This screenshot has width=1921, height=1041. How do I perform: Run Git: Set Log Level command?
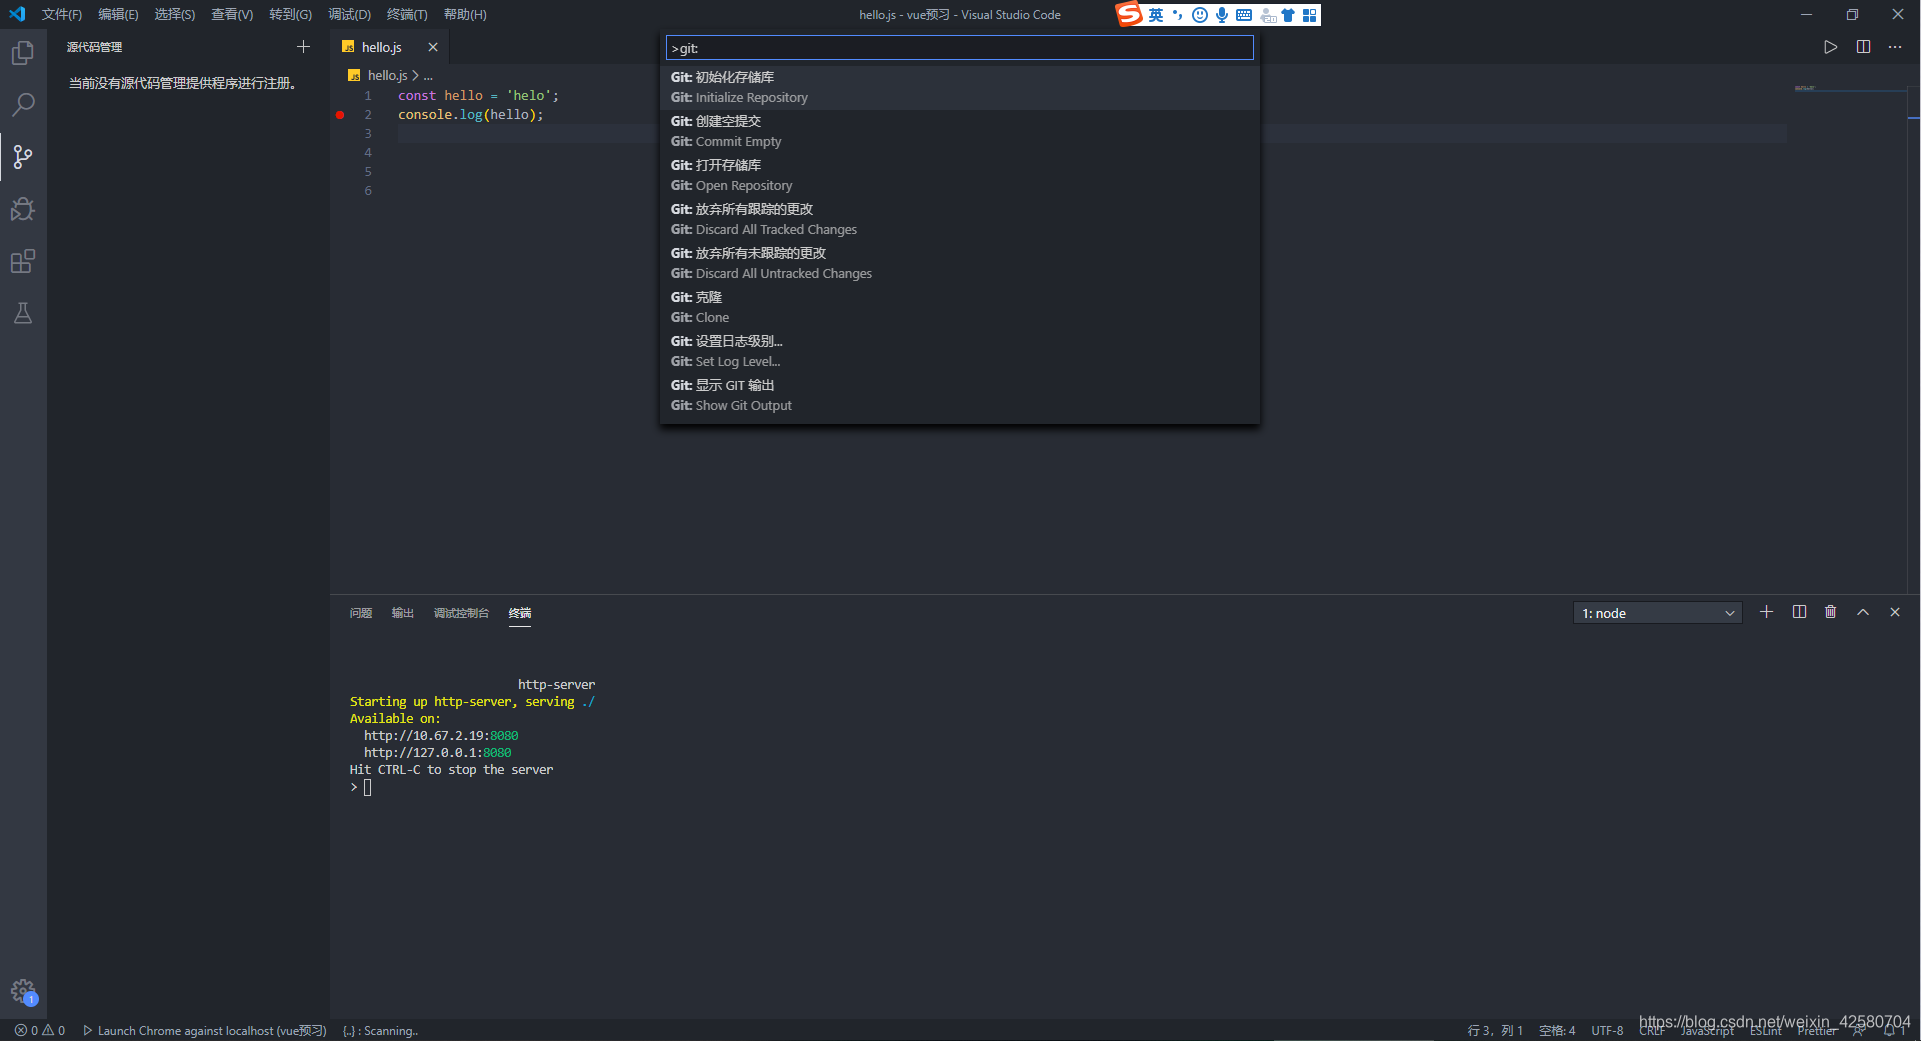click(959, 351)
